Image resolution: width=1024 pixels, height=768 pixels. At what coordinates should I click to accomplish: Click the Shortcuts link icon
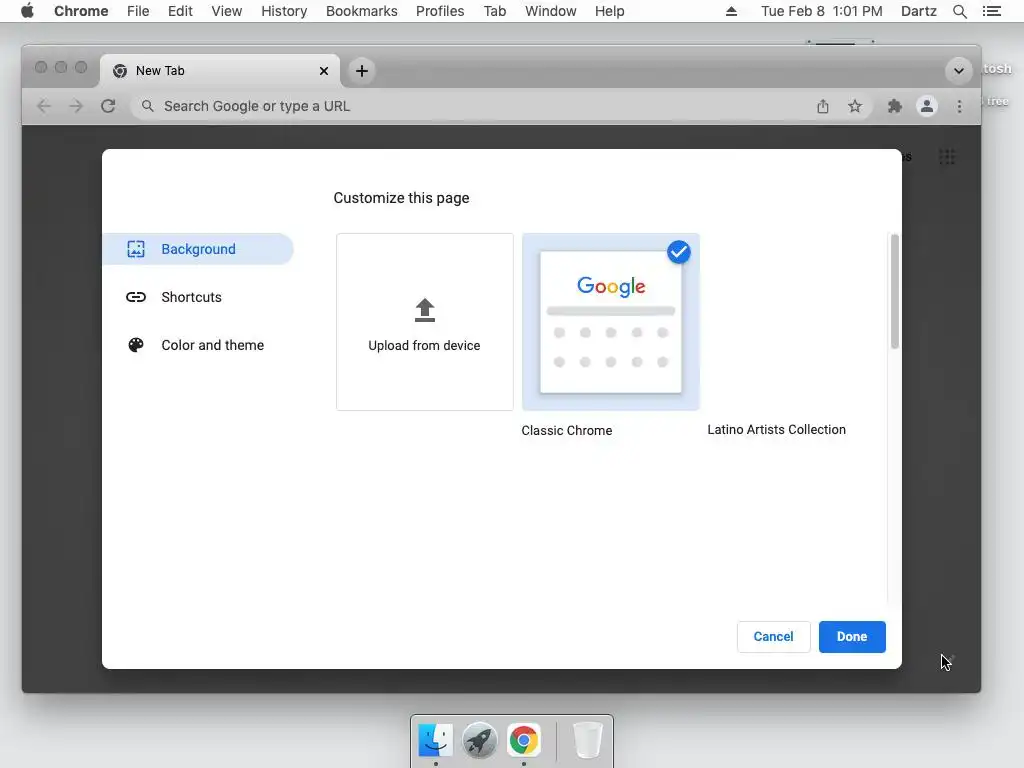coord(136,297)
